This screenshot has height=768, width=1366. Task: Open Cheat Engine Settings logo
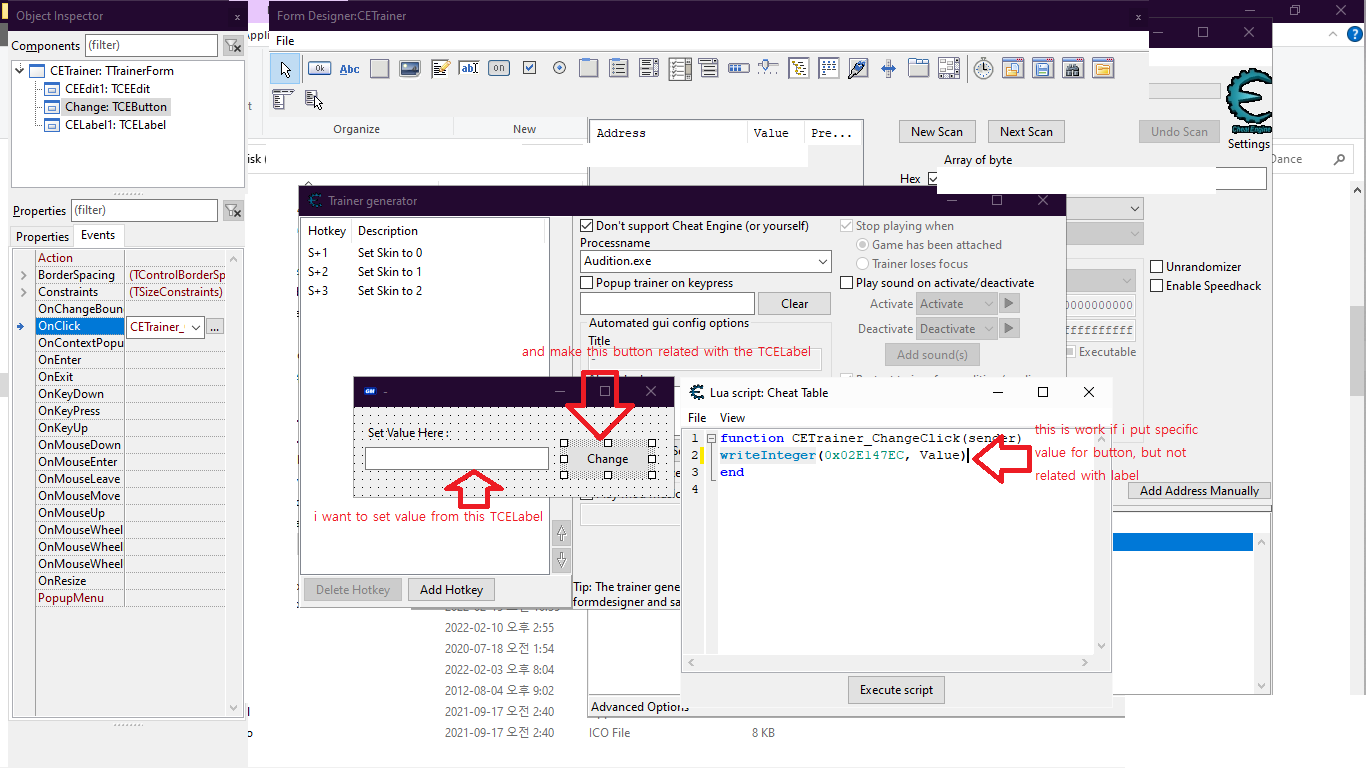tap(1248, 110)
